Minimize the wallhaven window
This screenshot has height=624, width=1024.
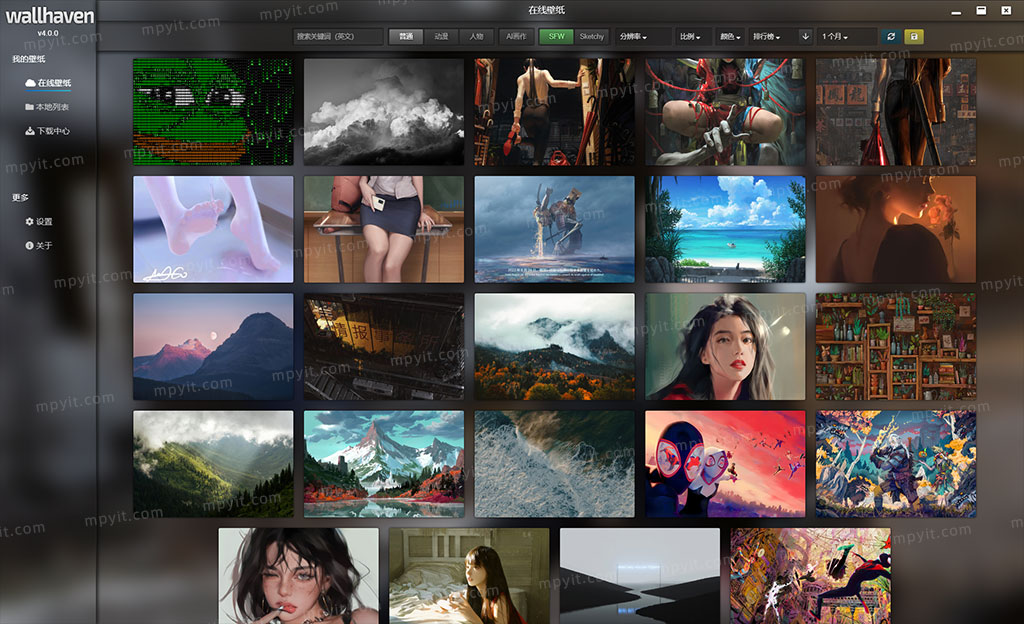pos(956,11)
